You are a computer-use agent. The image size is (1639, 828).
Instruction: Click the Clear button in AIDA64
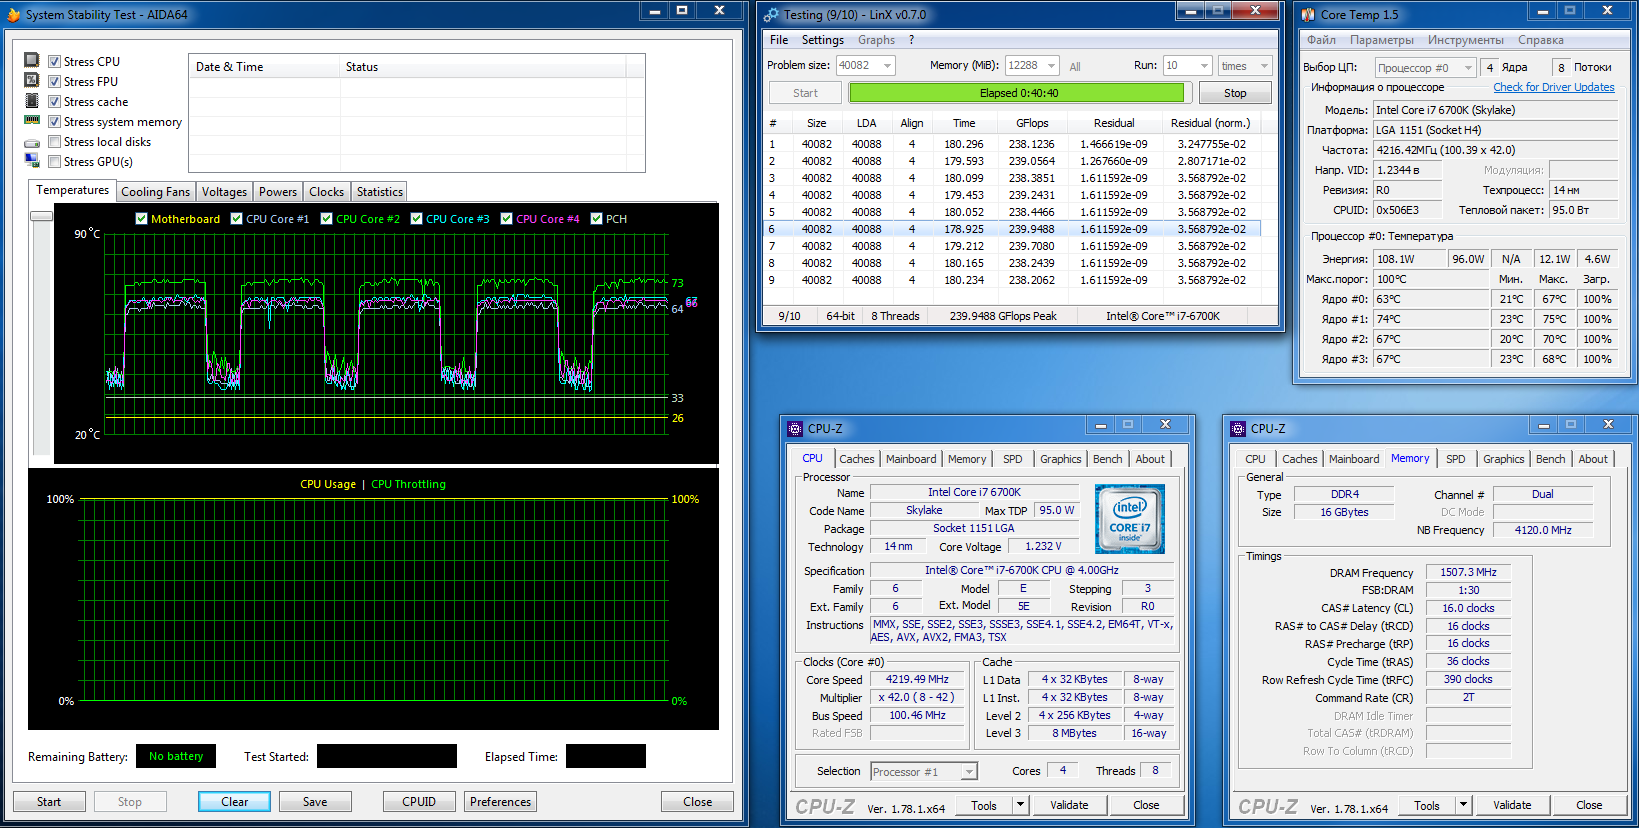click(x=234, y=802)
